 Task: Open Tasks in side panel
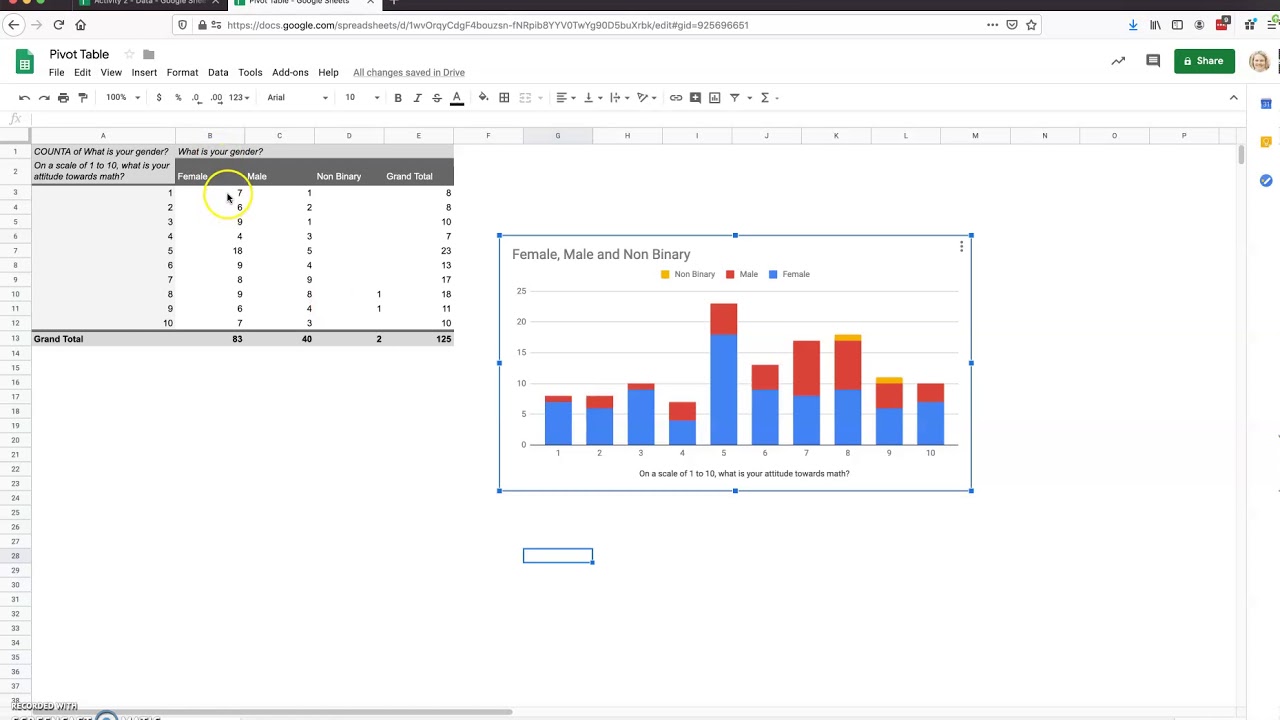[1266, 180]
